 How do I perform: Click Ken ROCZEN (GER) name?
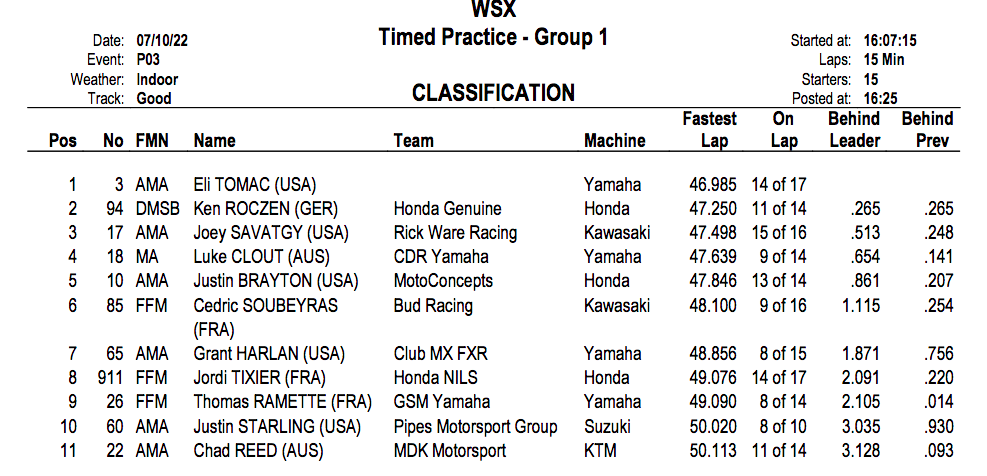pos(266,209)
